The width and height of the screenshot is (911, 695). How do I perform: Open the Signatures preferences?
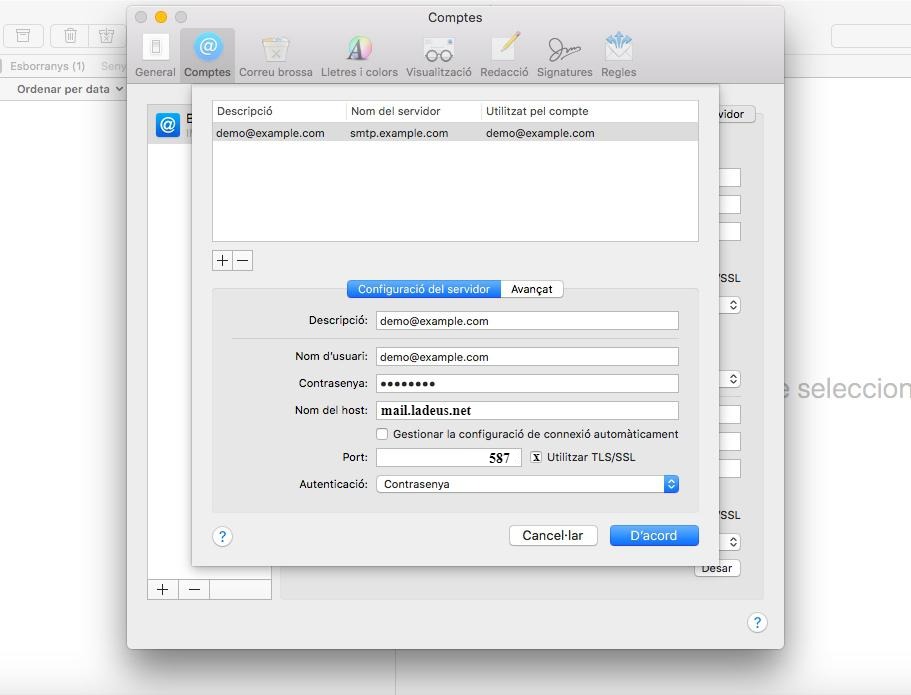(564, 55)
